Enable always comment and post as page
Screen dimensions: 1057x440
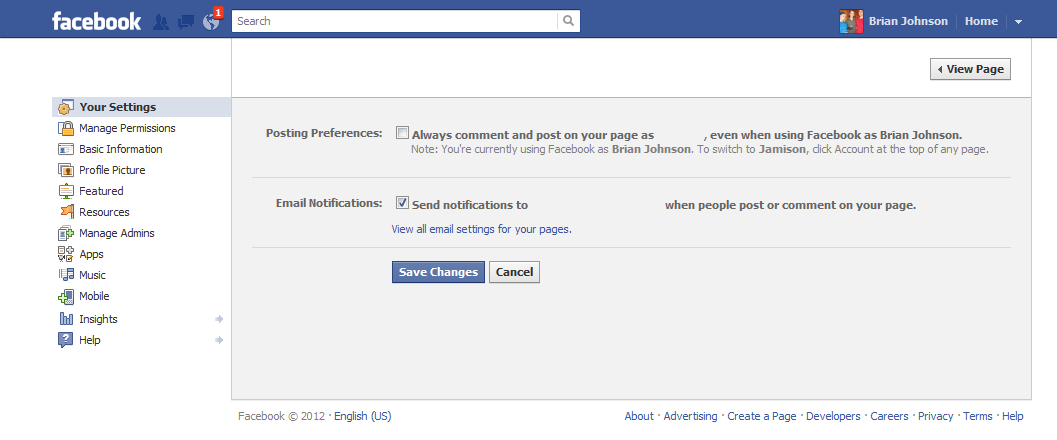[x=402, y=133]
